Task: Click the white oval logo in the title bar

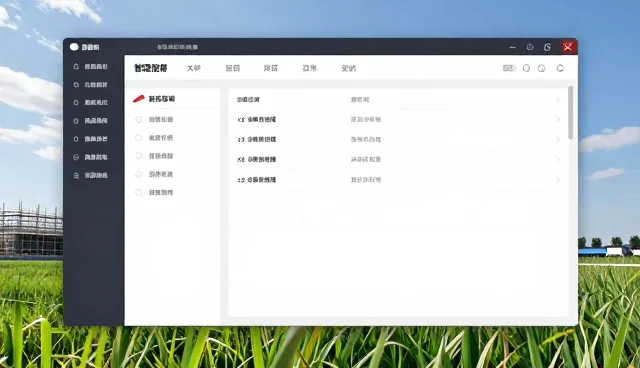Action: click(74, 47)
